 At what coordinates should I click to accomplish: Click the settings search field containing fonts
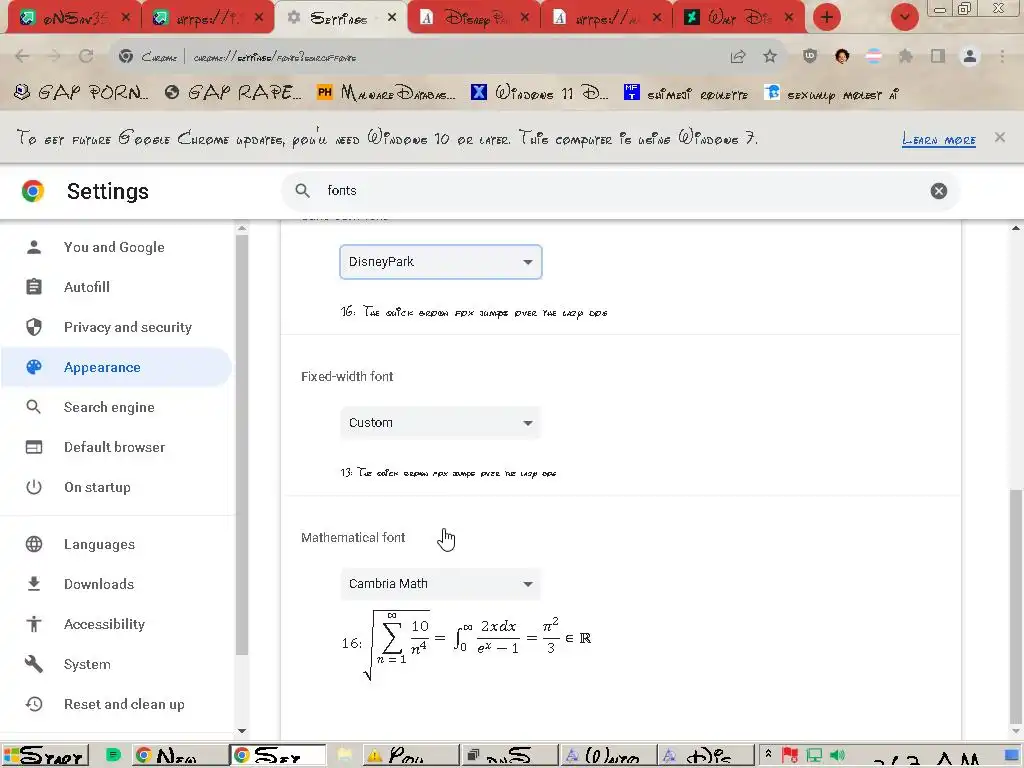620,191
